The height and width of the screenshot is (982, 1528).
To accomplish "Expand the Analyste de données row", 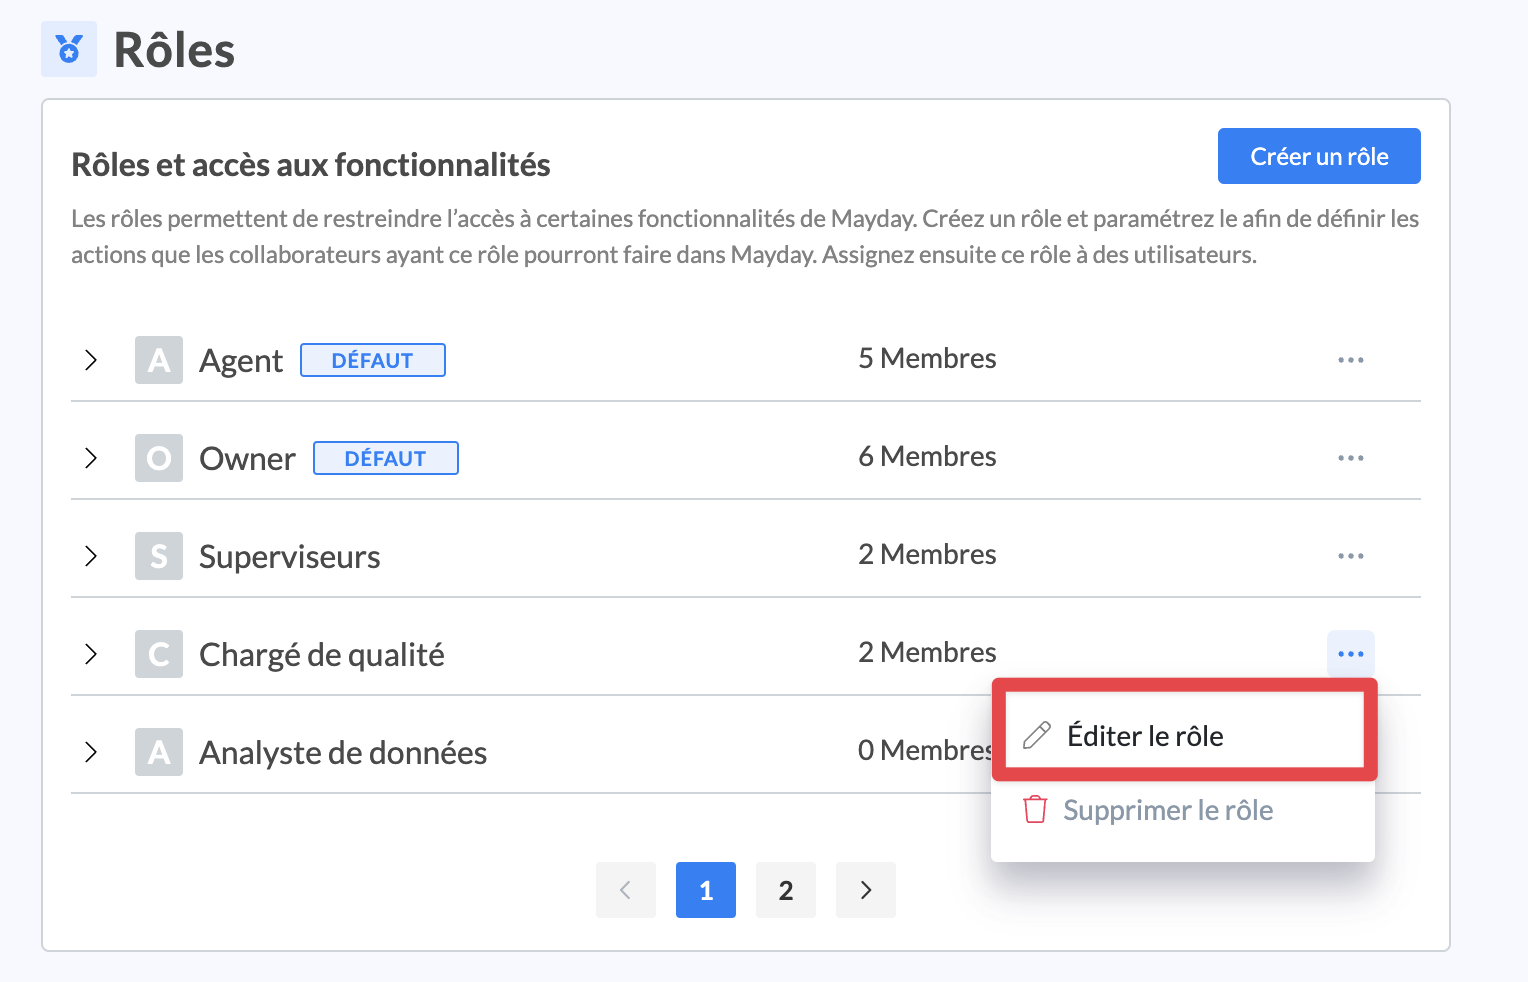I will point(91,752).
